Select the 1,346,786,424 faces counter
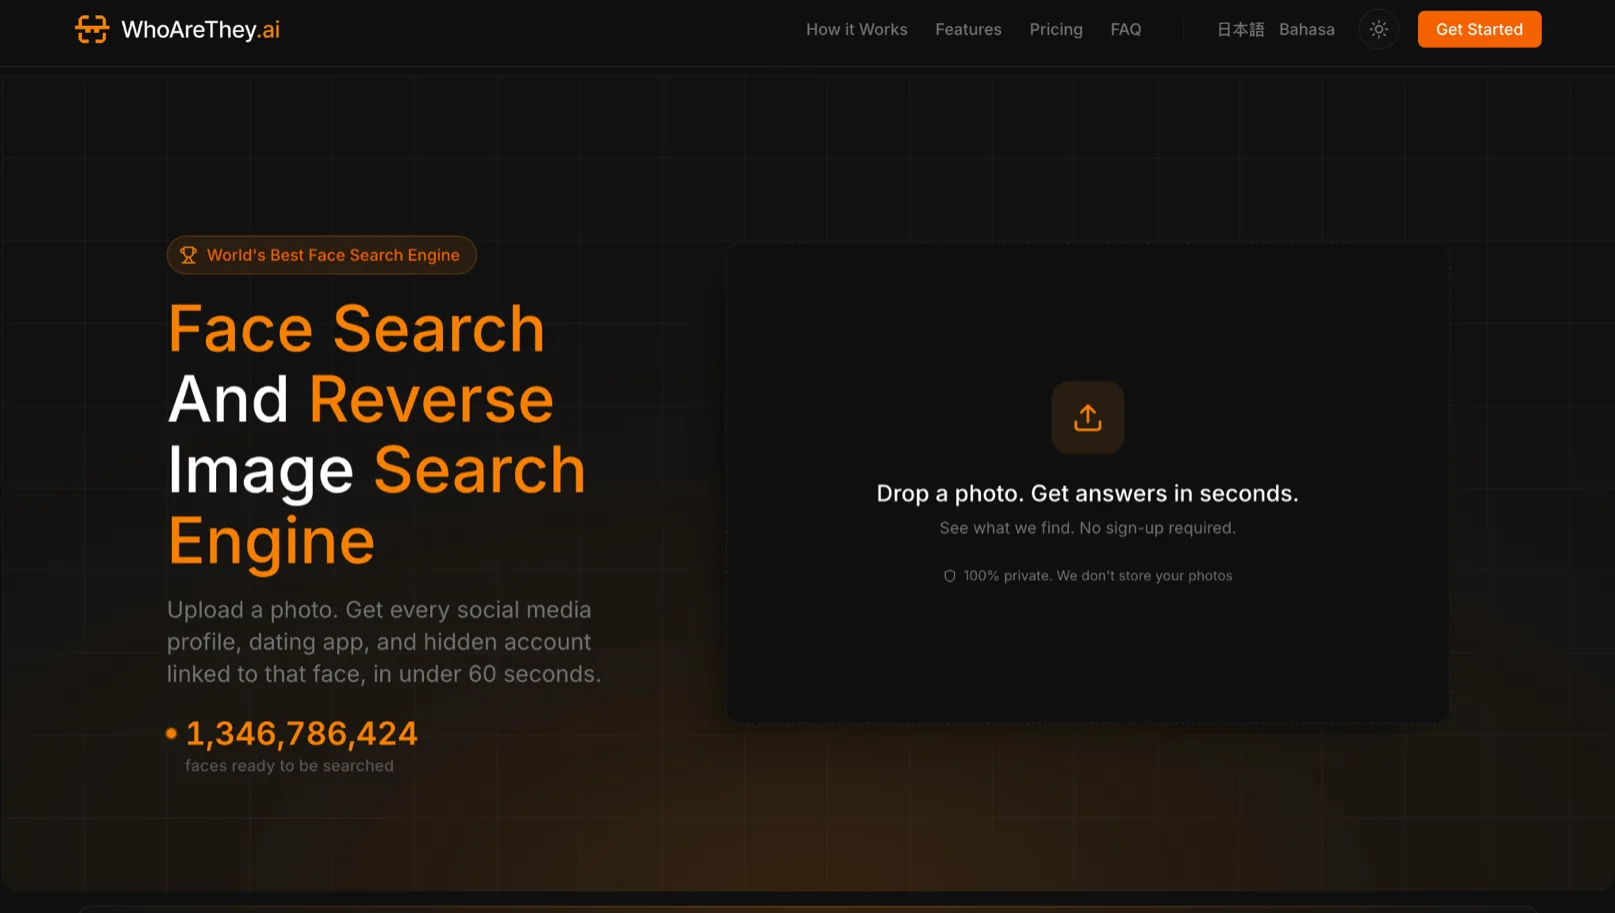This screenshot has height=913, width=1615. tap(302, 733)
